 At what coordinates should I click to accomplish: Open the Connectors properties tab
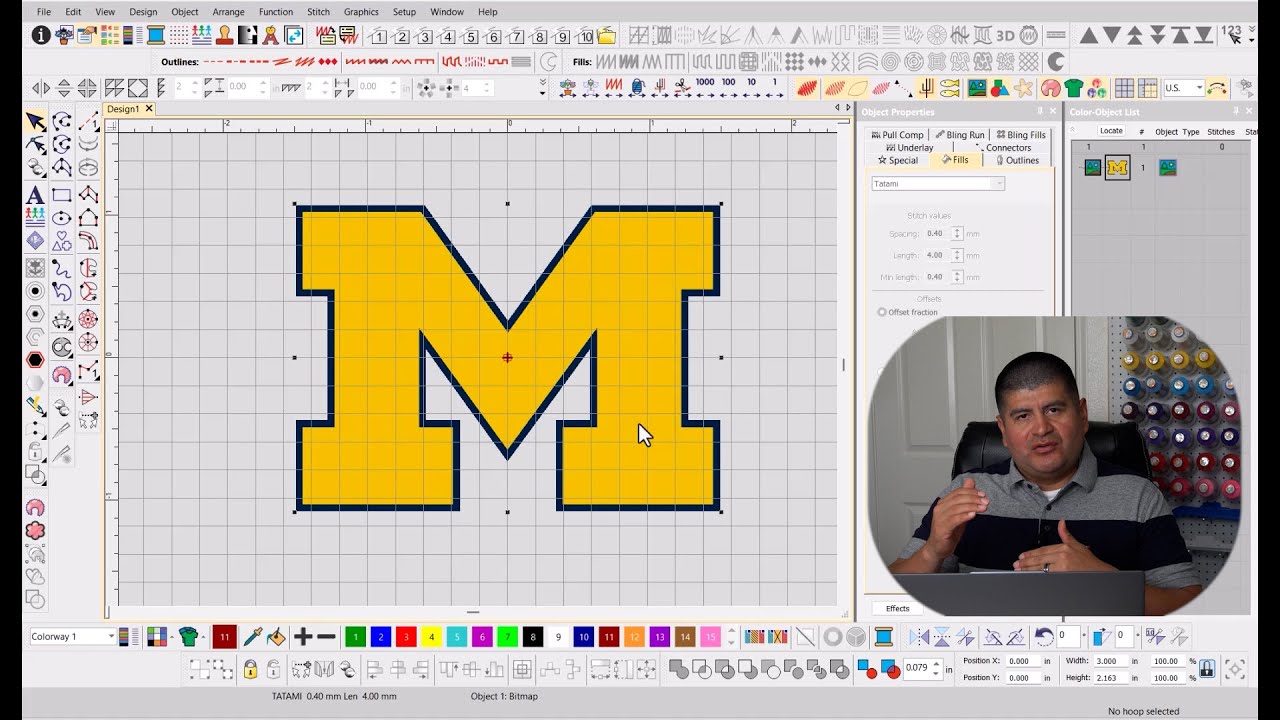[x=1002, y=148]
